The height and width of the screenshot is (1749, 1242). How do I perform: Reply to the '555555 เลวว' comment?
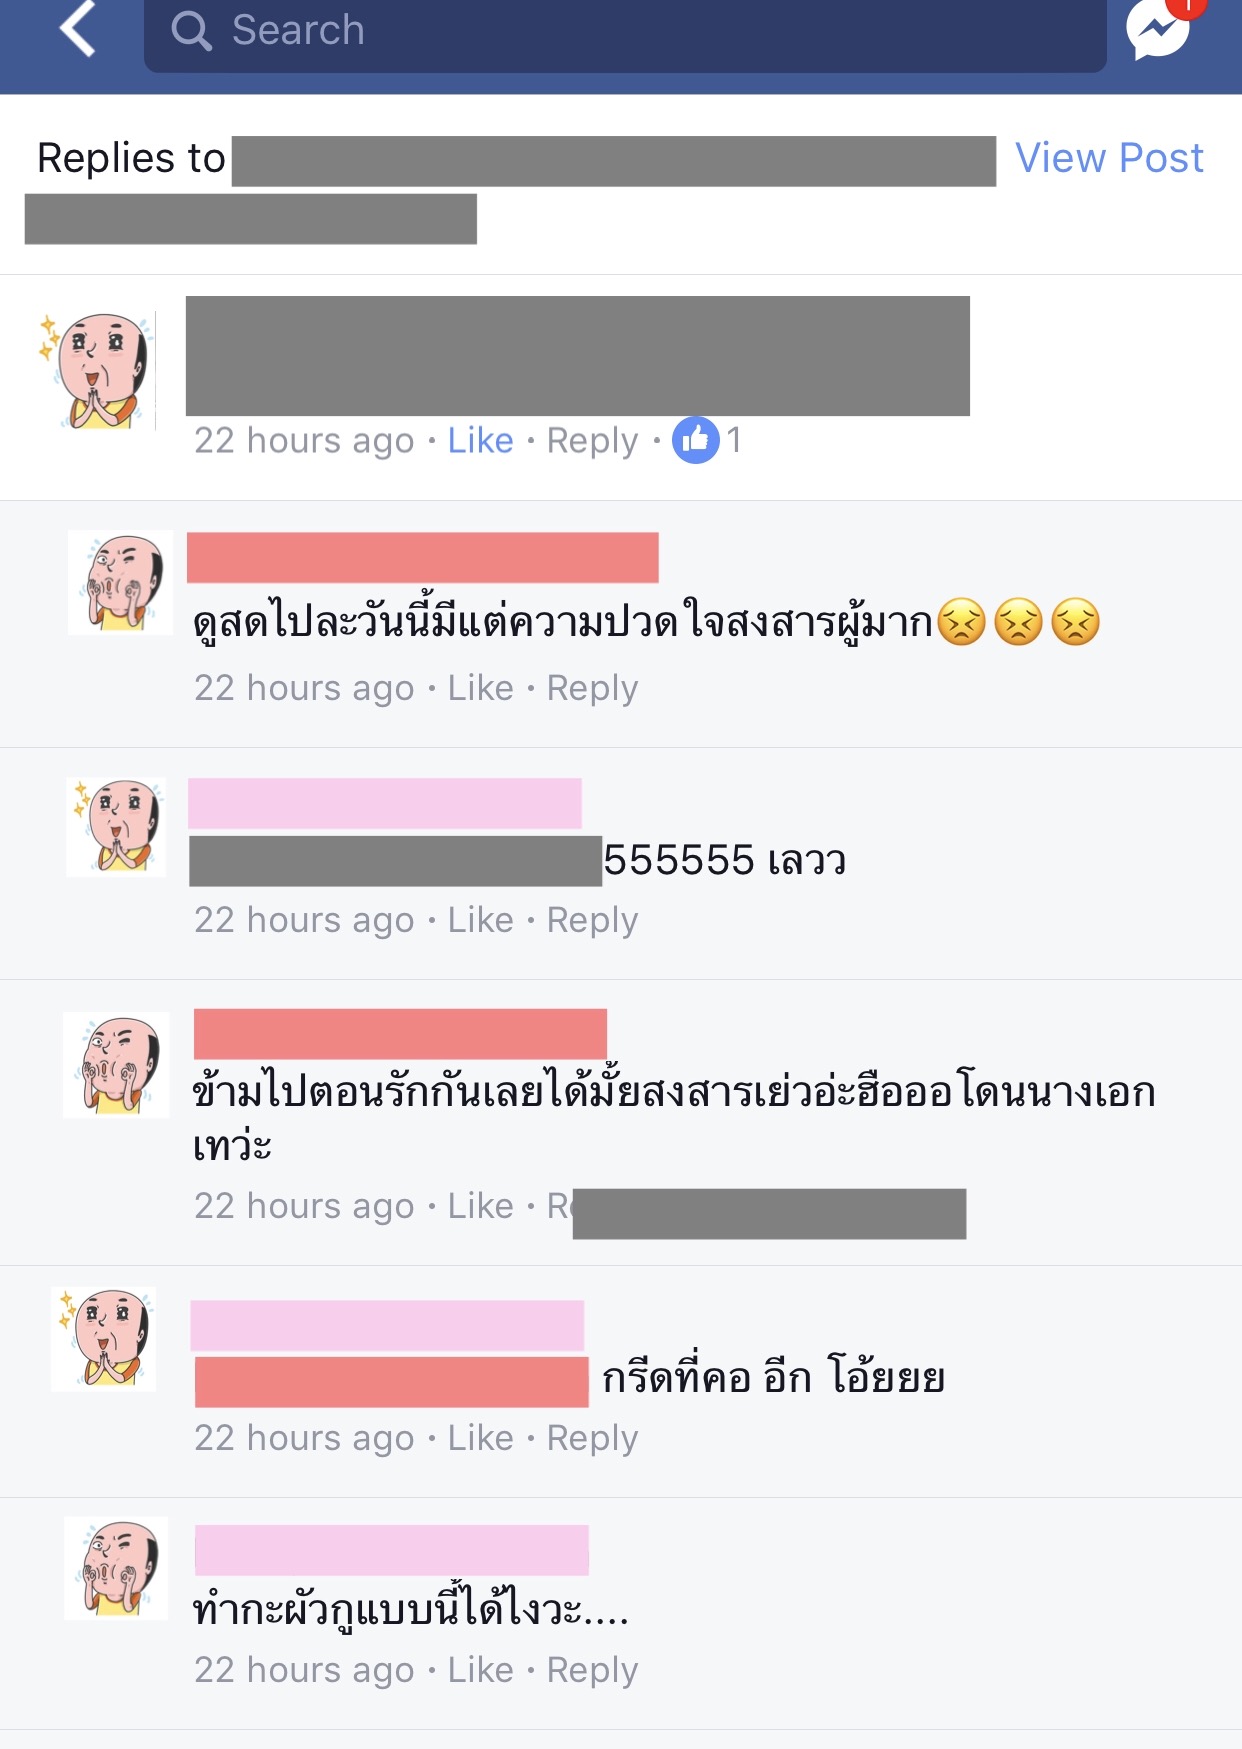pos(592,921)
